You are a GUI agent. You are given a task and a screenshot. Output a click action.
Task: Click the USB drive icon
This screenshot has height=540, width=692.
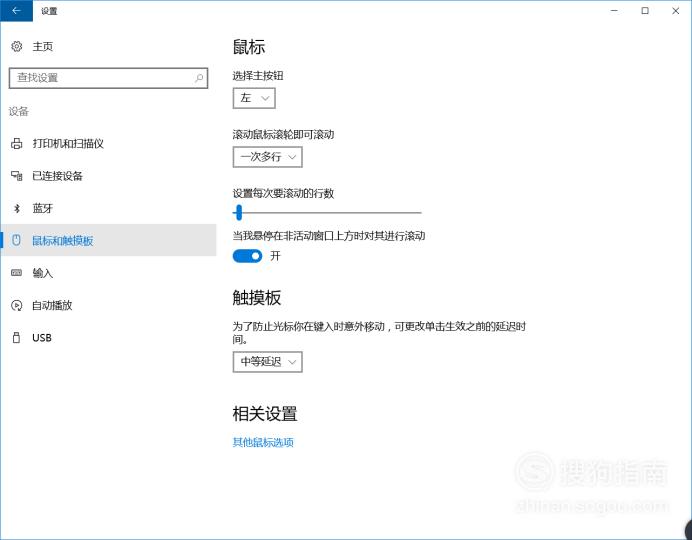pyautogui.click(x=16, y=338)
